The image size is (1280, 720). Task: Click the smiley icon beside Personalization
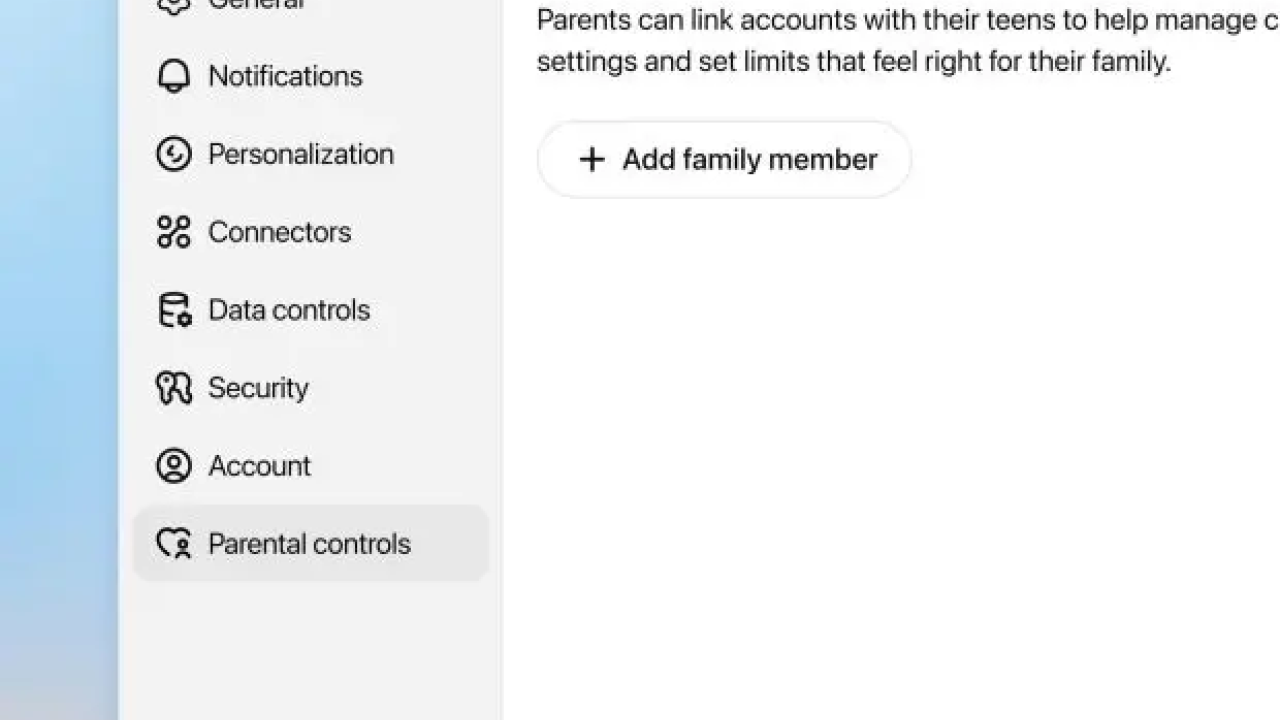coord(174,154)
